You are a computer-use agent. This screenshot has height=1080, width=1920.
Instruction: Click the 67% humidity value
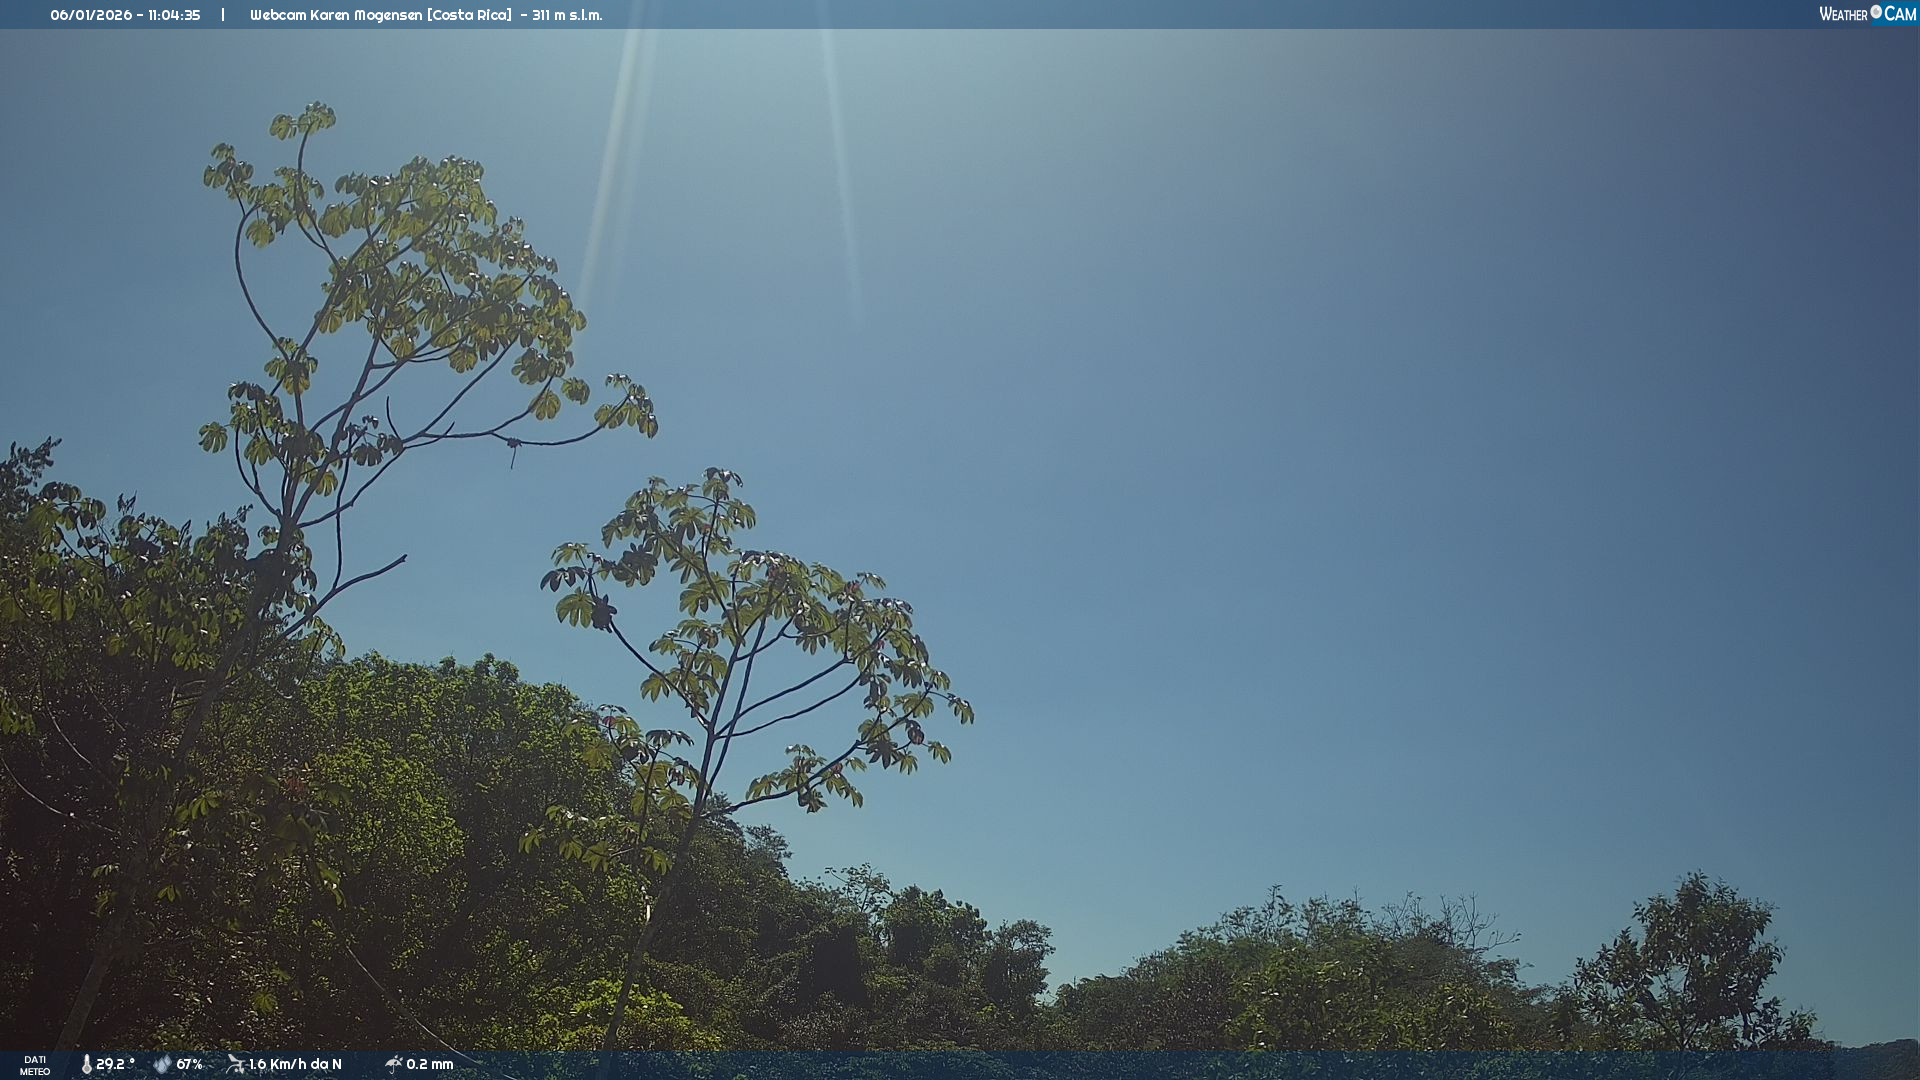189,1064
